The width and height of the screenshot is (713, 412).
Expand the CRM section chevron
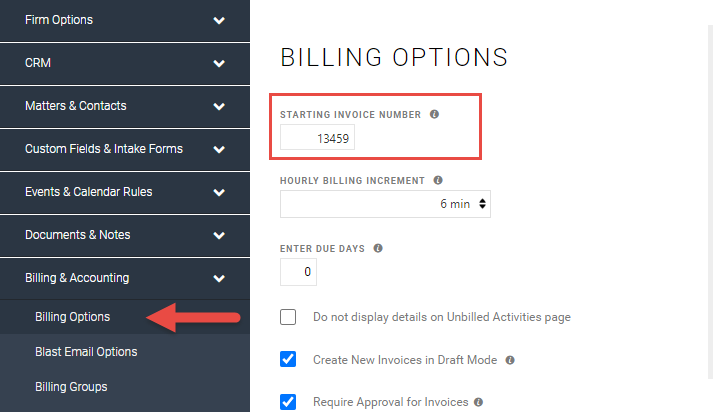(219, 63)
